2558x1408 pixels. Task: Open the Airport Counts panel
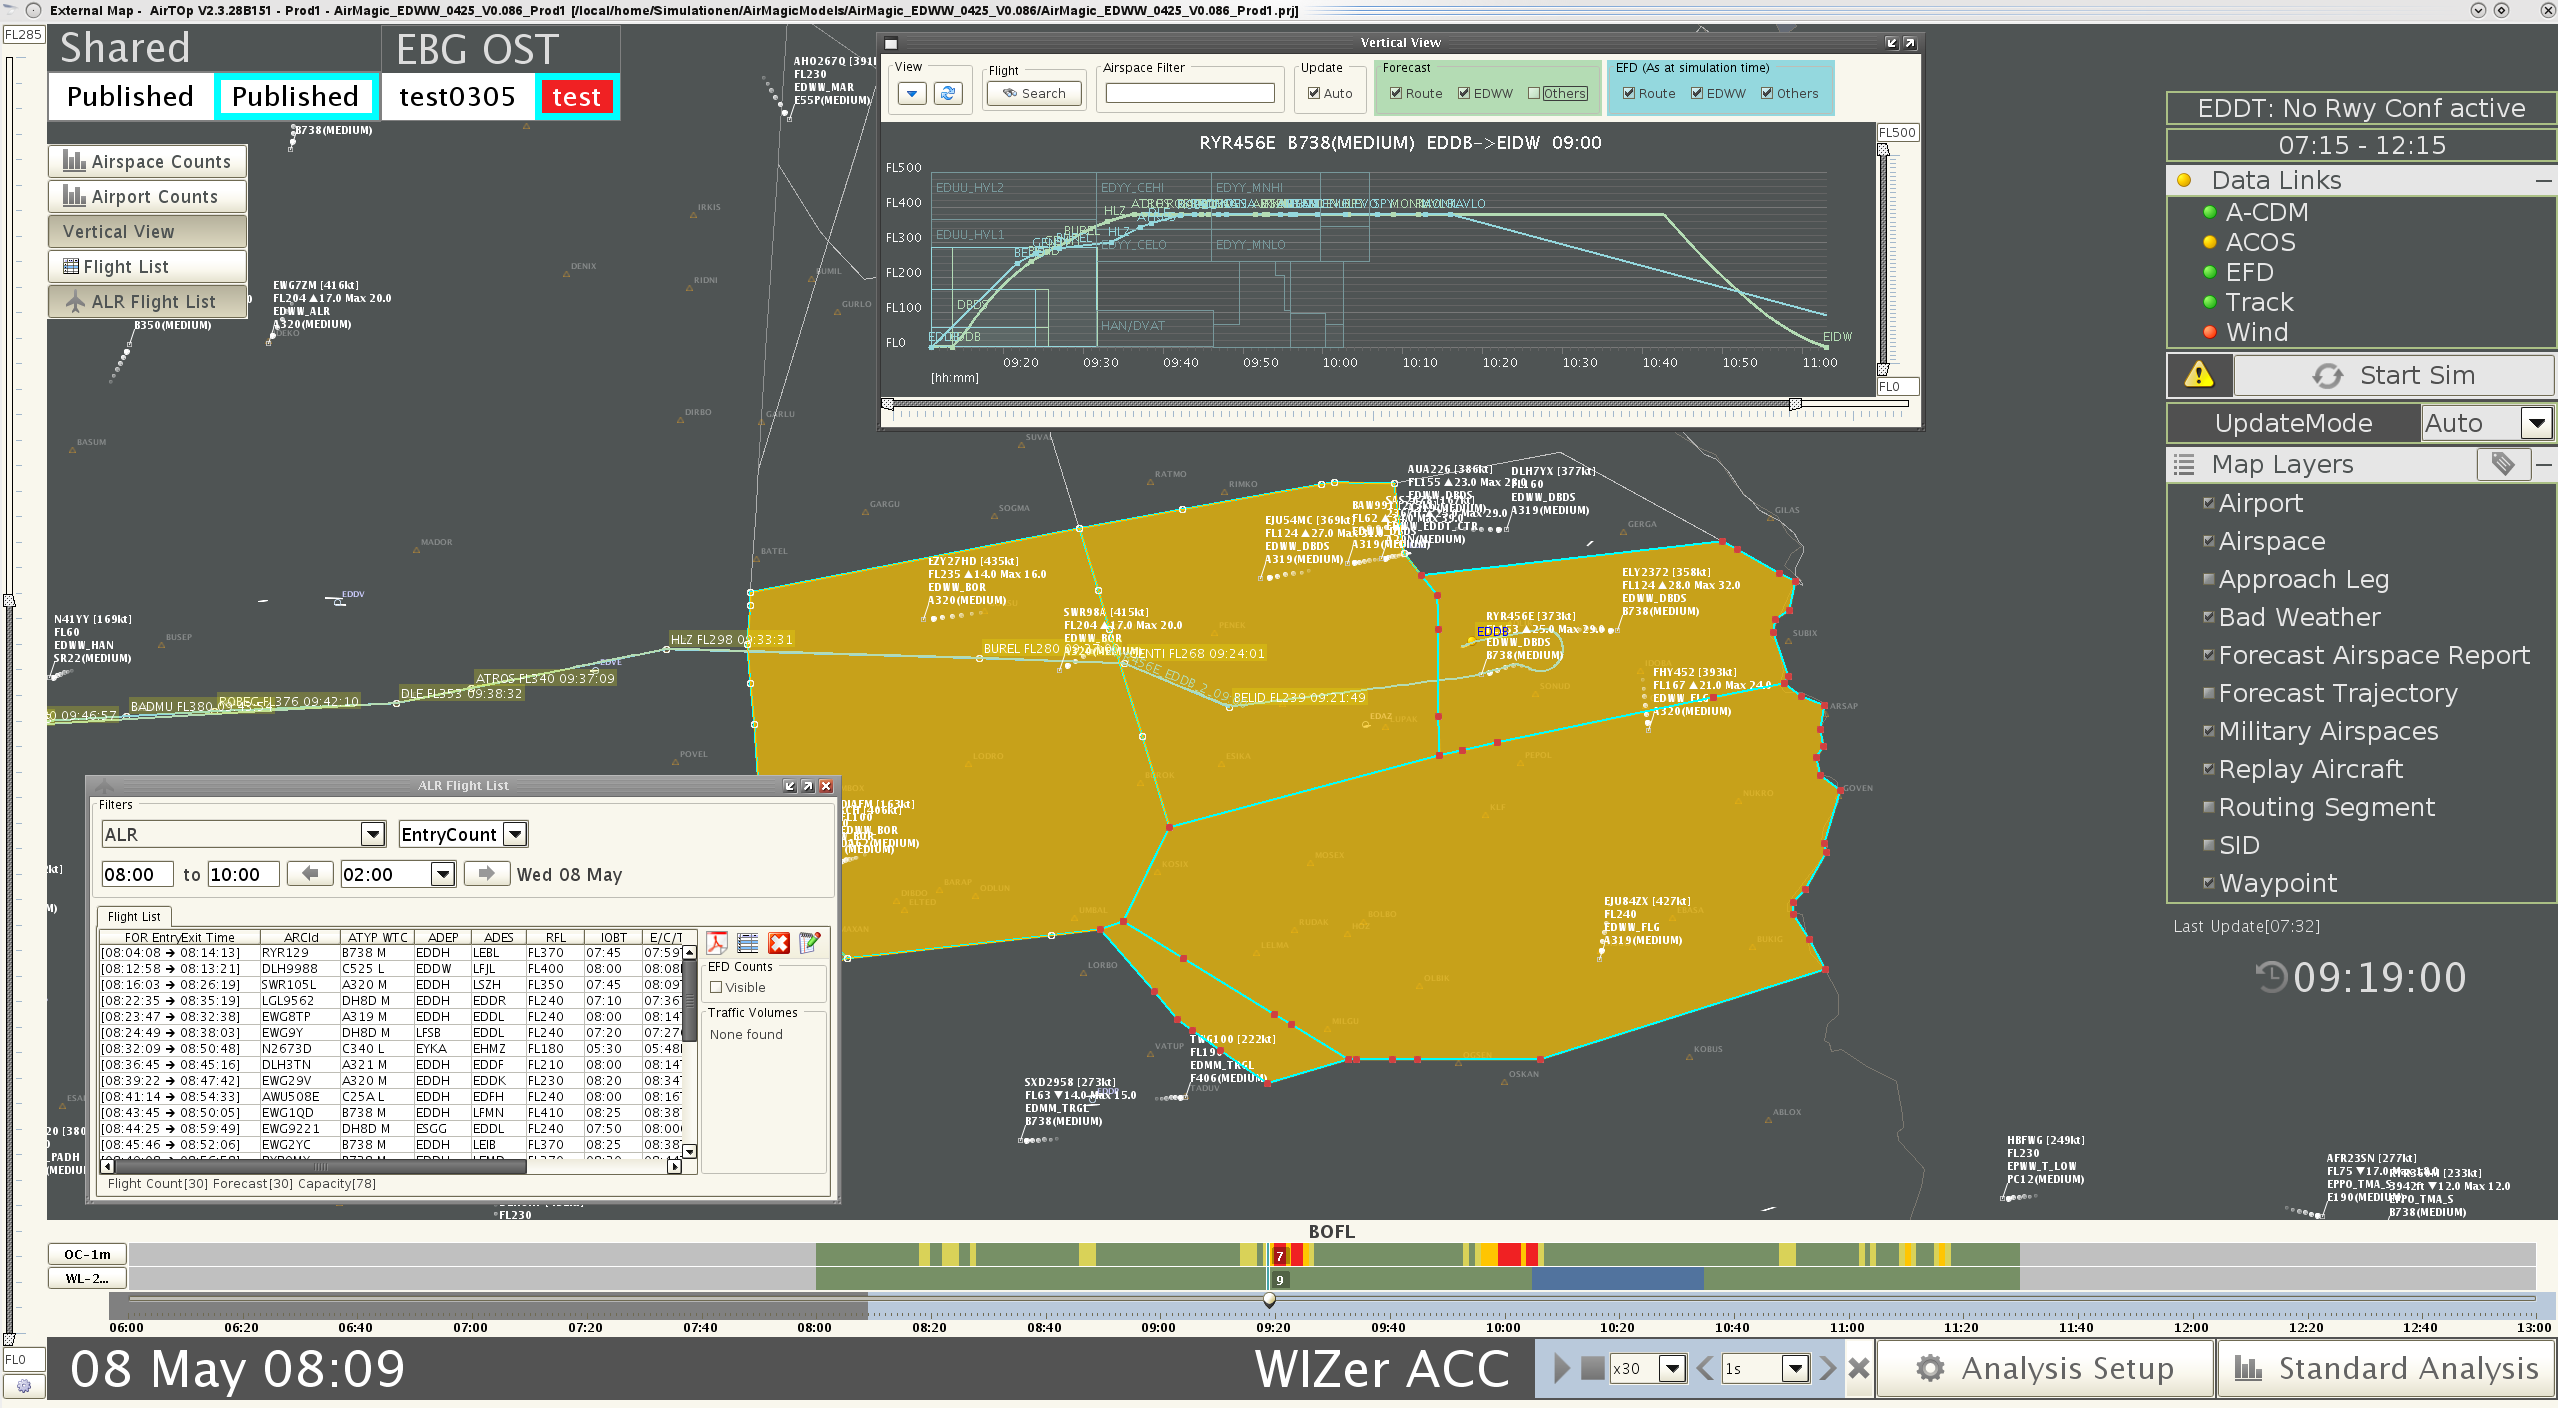(x=146, y=196)
